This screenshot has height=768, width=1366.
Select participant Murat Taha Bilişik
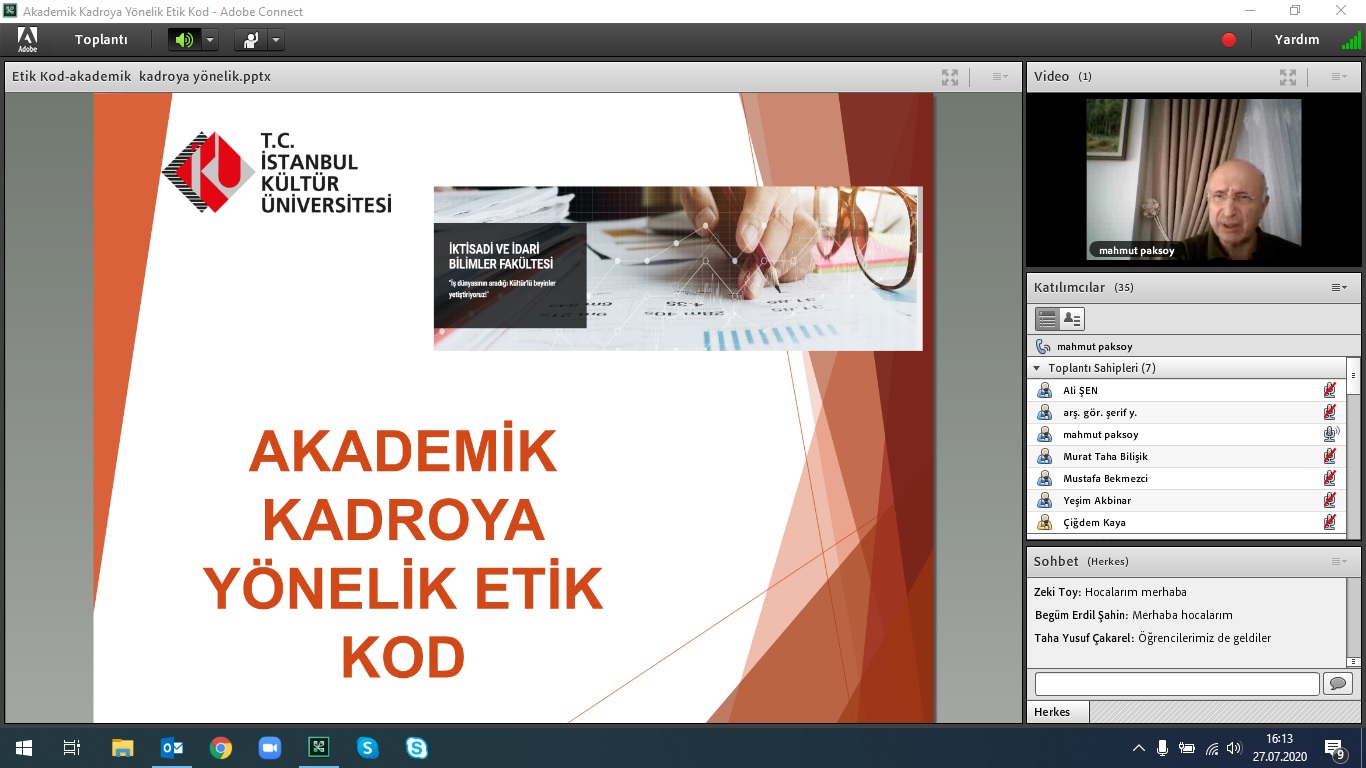(1105, 456)
